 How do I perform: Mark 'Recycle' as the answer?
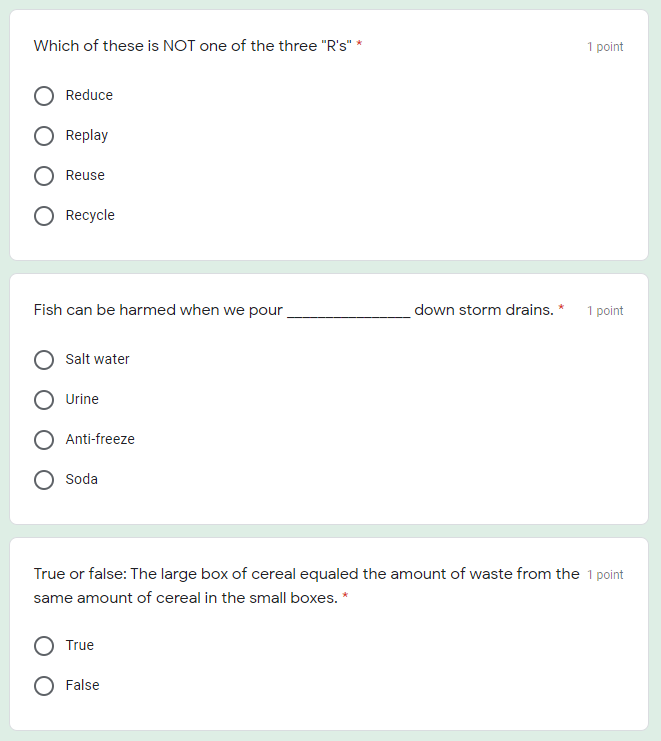click(44, 216)
